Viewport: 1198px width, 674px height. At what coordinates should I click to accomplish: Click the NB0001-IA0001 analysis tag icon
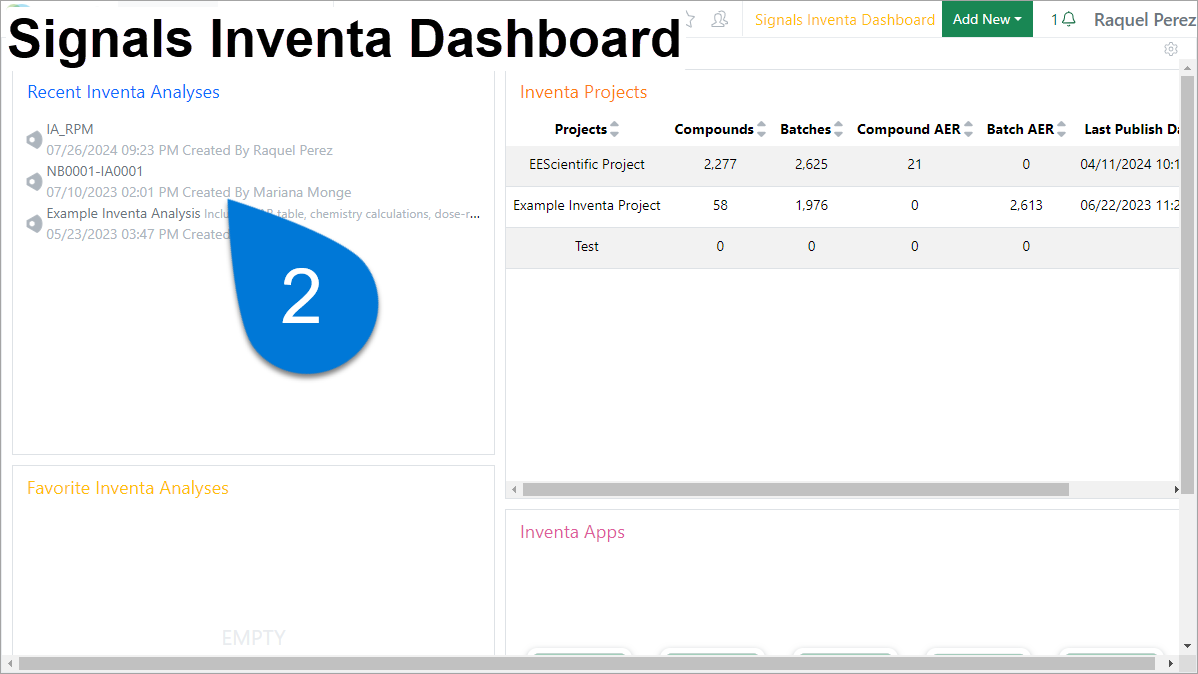[33, 181]
